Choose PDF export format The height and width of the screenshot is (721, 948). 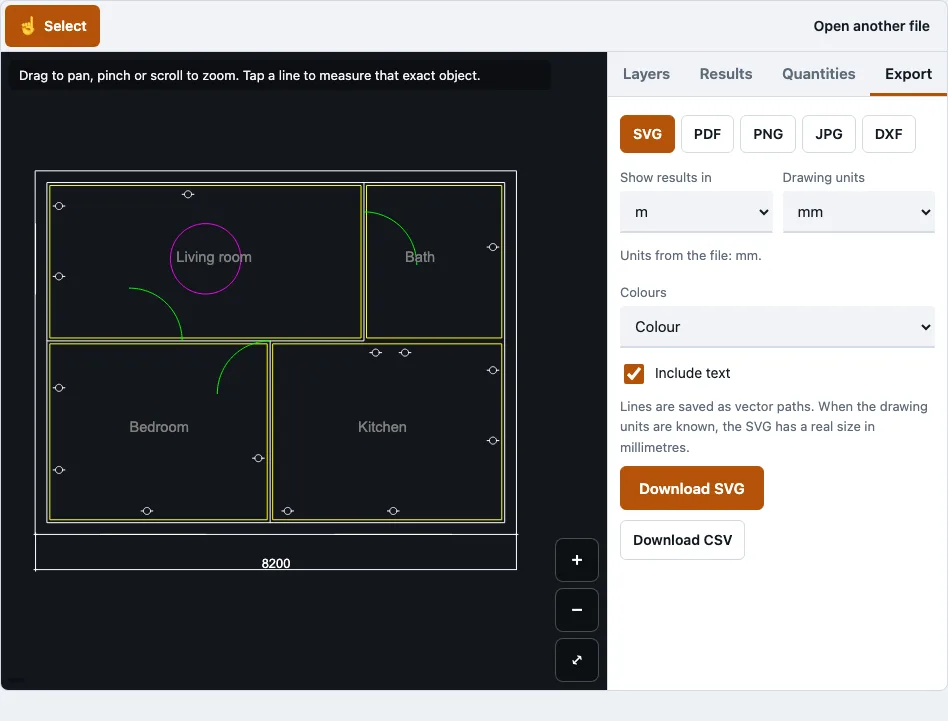pos(707,134)
